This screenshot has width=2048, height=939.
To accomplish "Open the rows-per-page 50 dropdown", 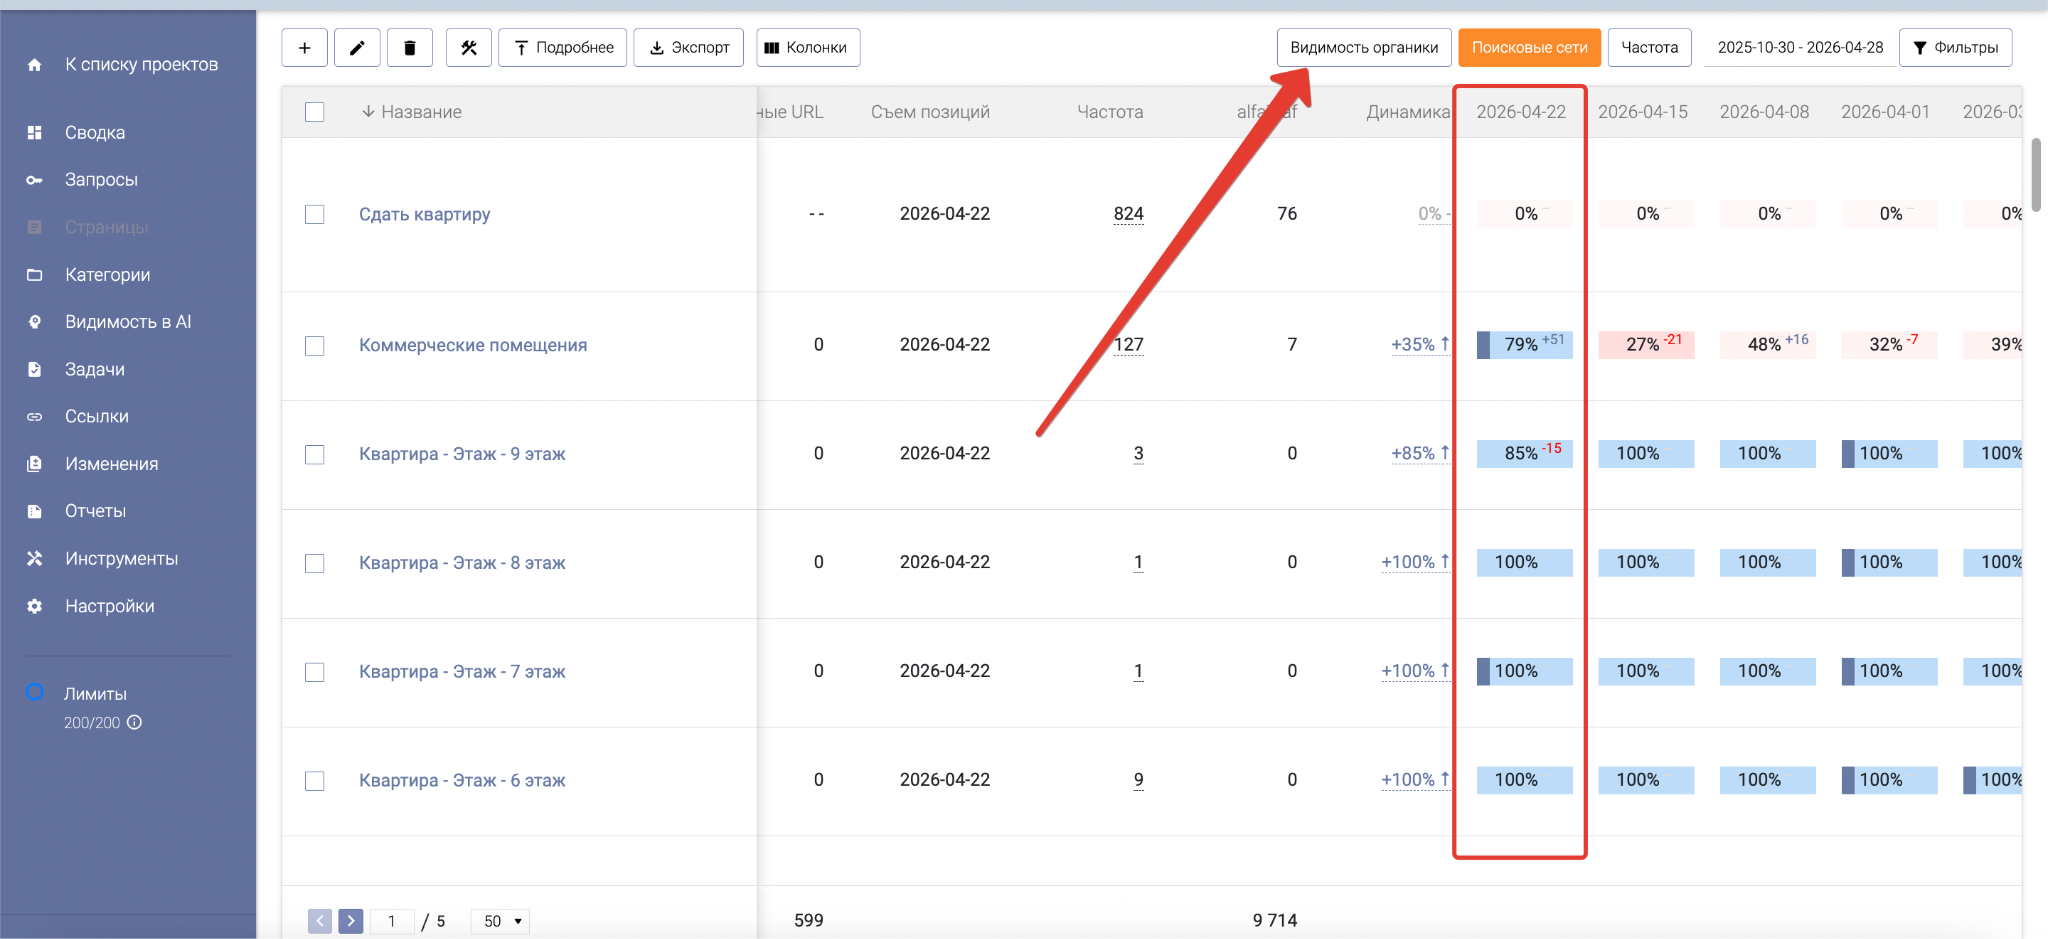I will [x=501, y=921].
